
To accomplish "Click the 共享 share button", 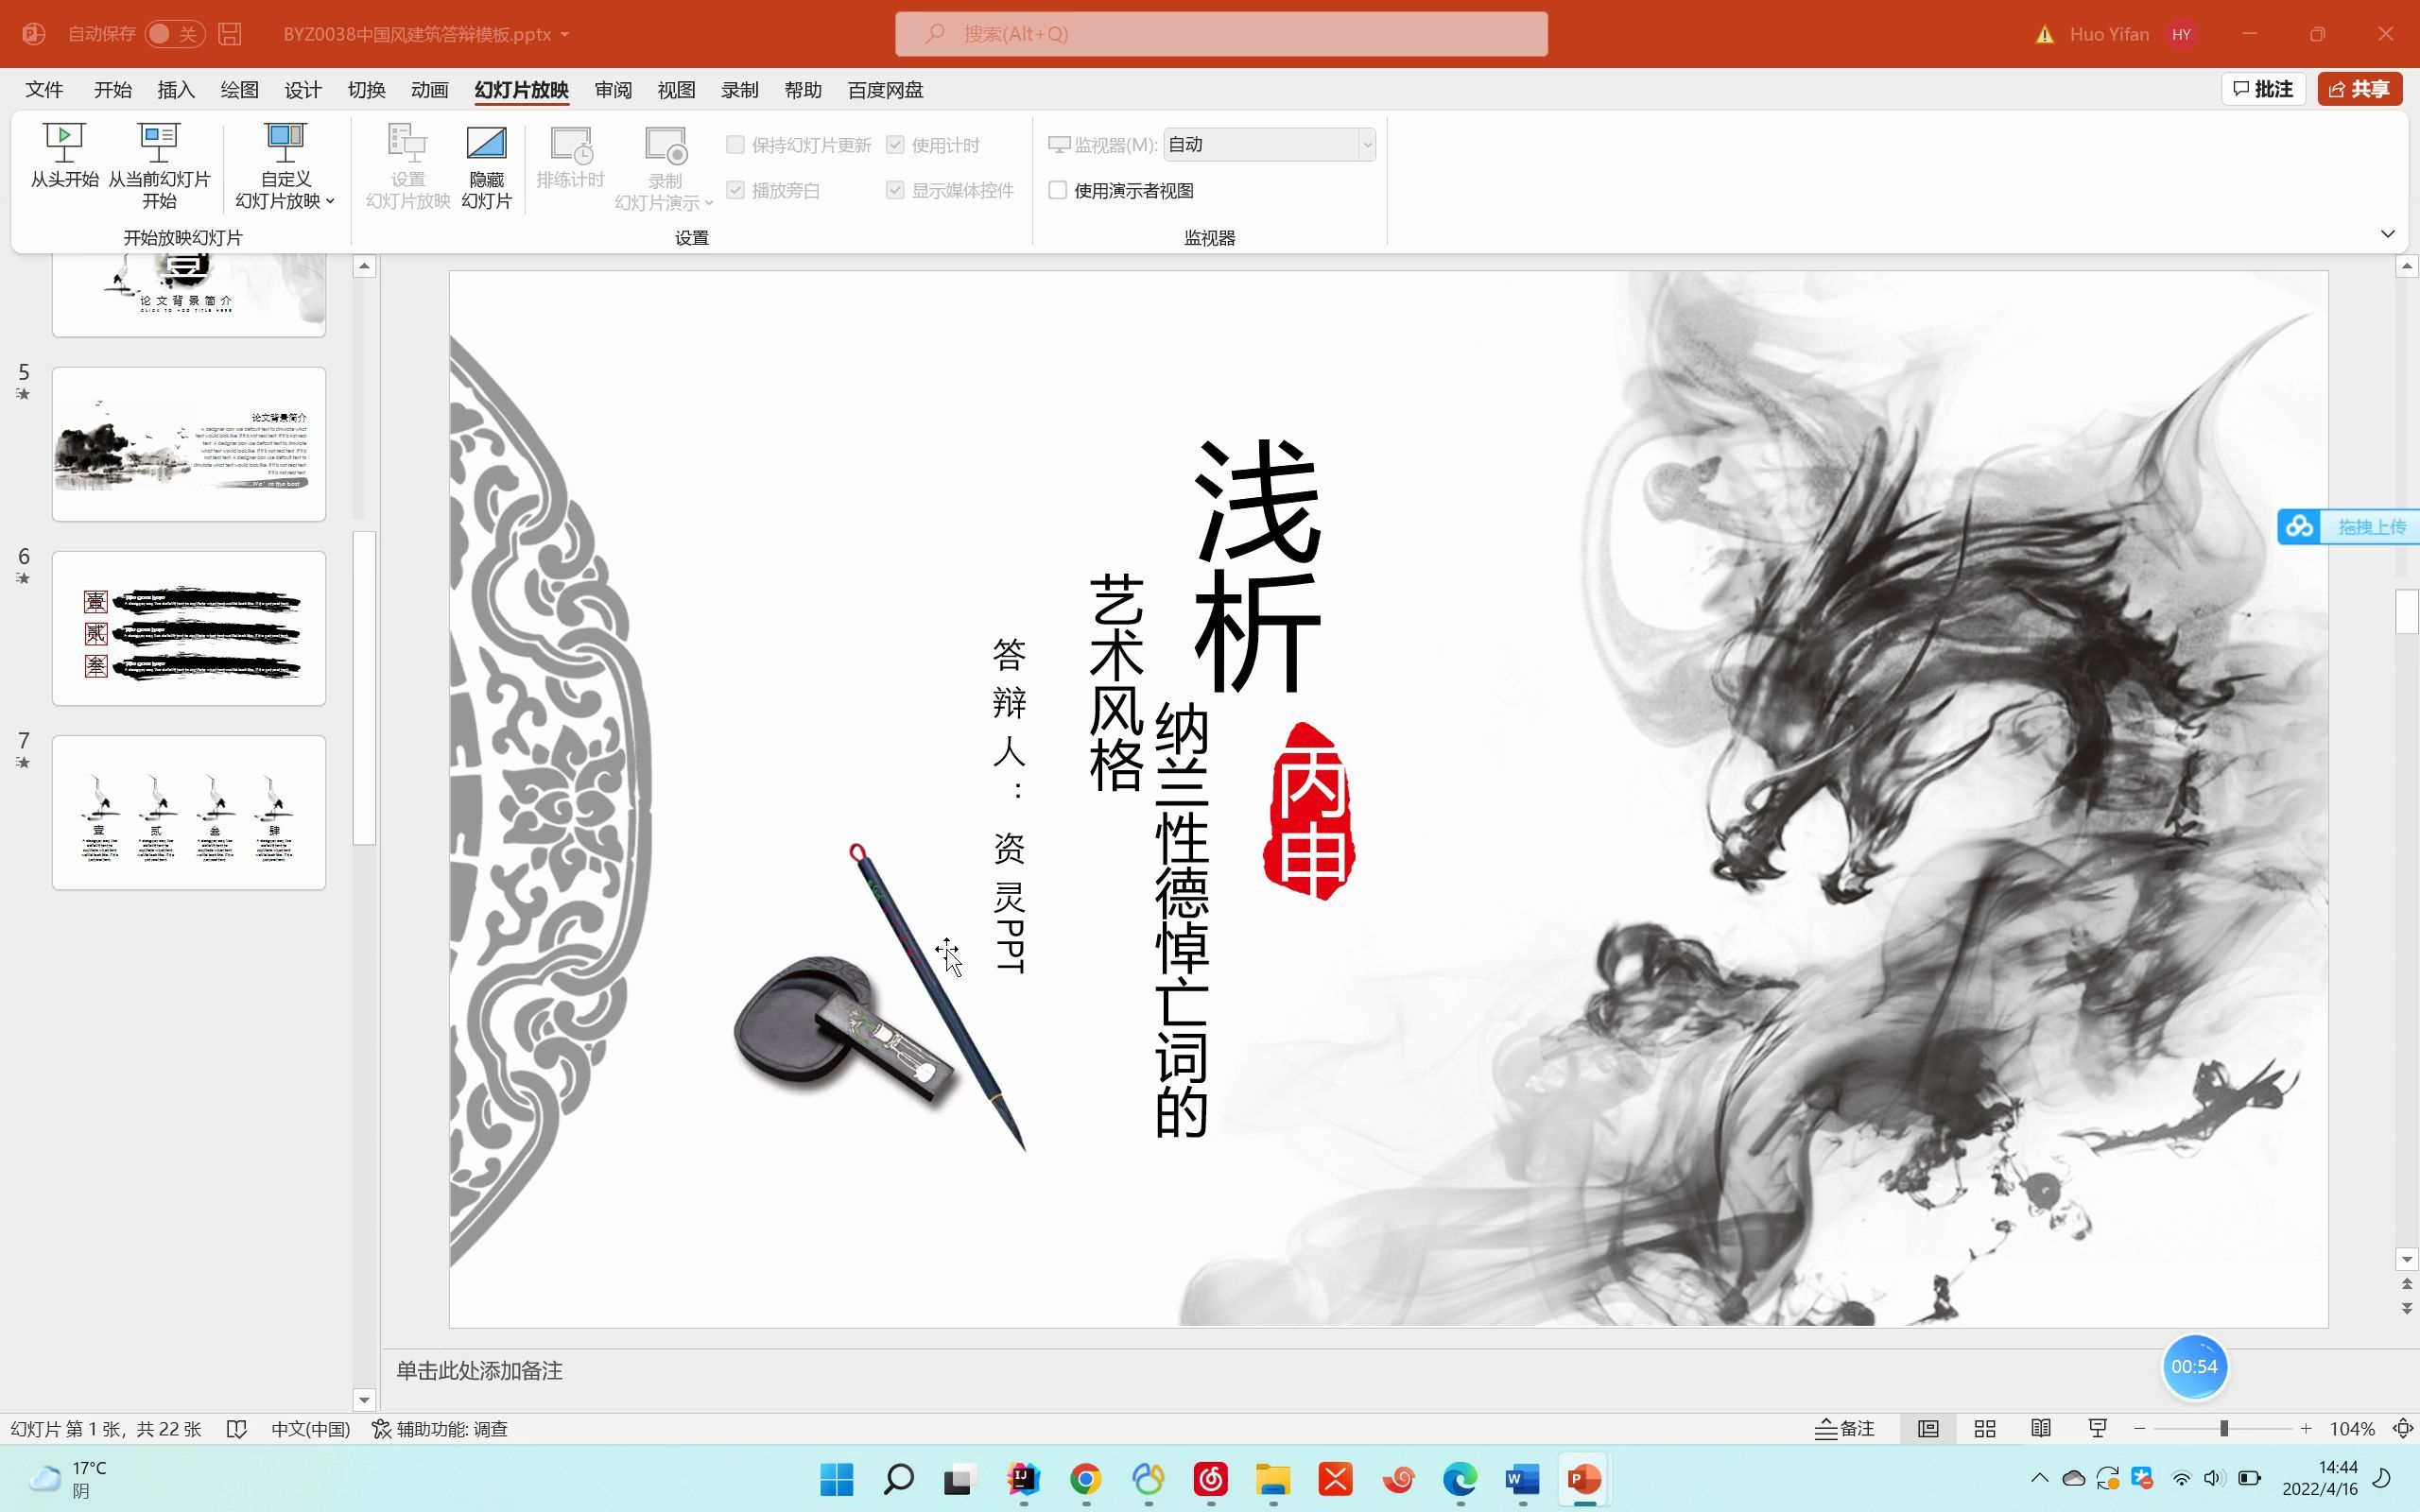I will click(x=2359, y=89).
